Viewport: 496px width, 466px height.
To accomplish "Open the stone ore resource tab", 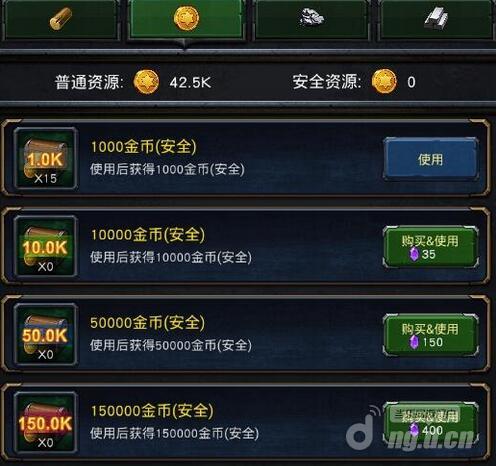I will [311, 19].
